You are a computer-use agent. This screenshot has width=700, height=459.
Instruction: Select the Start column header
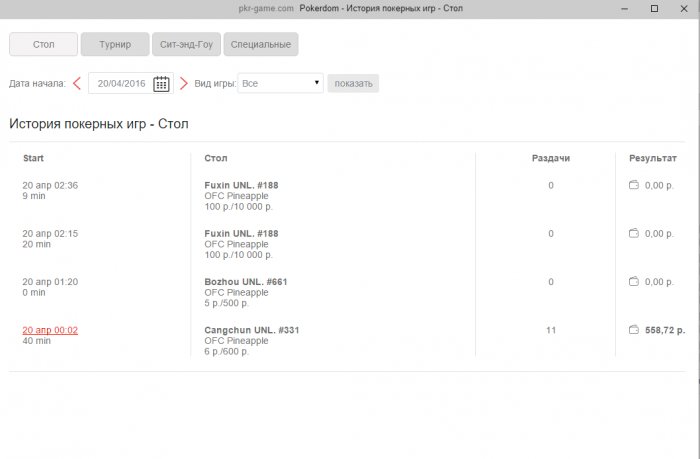[x=33, y=158]
